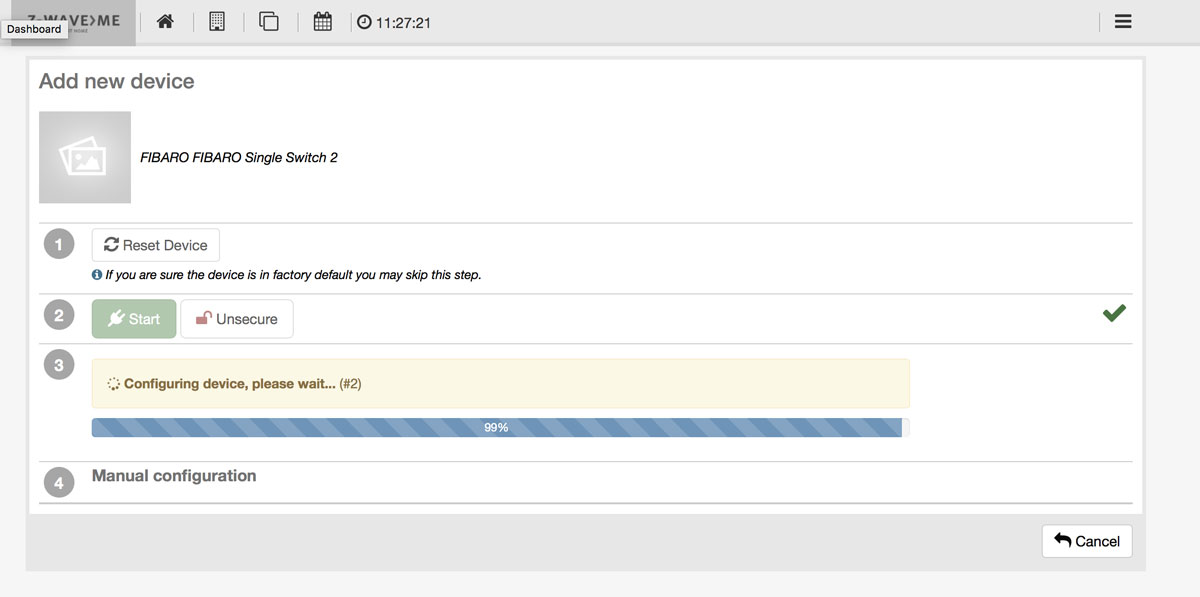Viewport: 1200px width, 597px height.
Task: Click the loading spinner in the configuring message
Action: tap(114, 384)
